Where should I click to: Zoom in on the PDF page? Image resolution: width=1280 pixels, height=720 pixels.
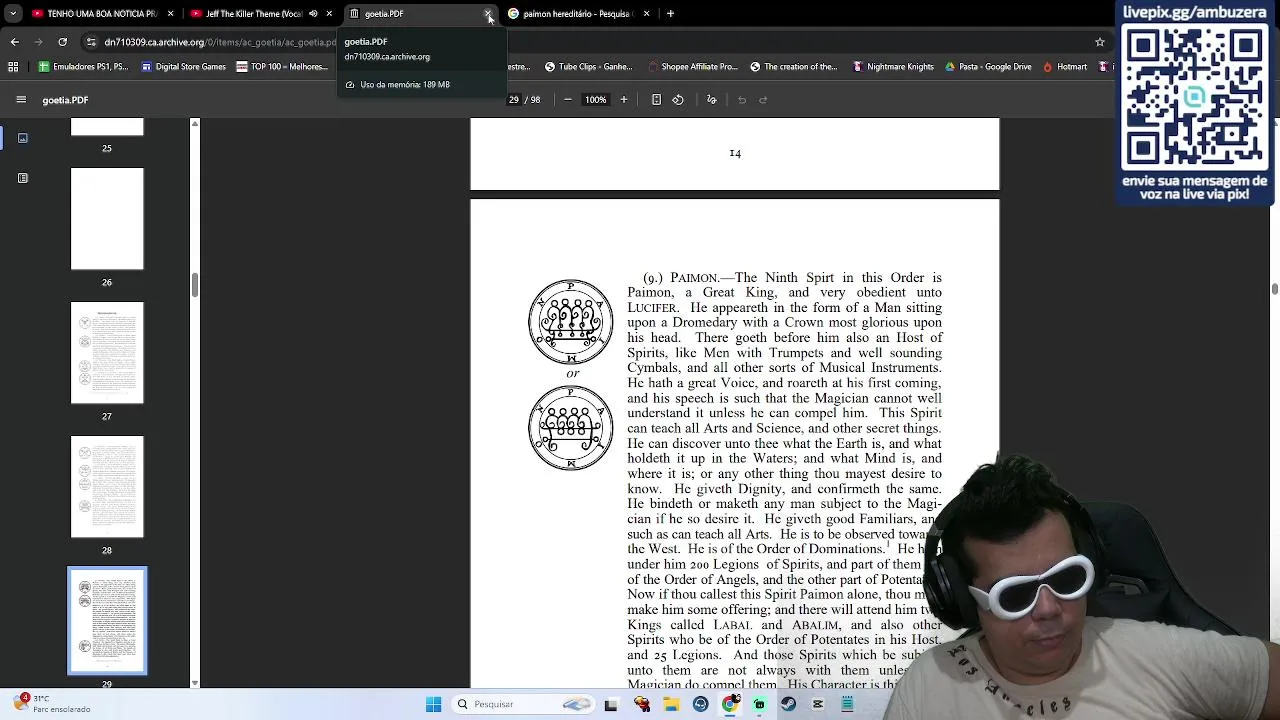tap(624, 100)
